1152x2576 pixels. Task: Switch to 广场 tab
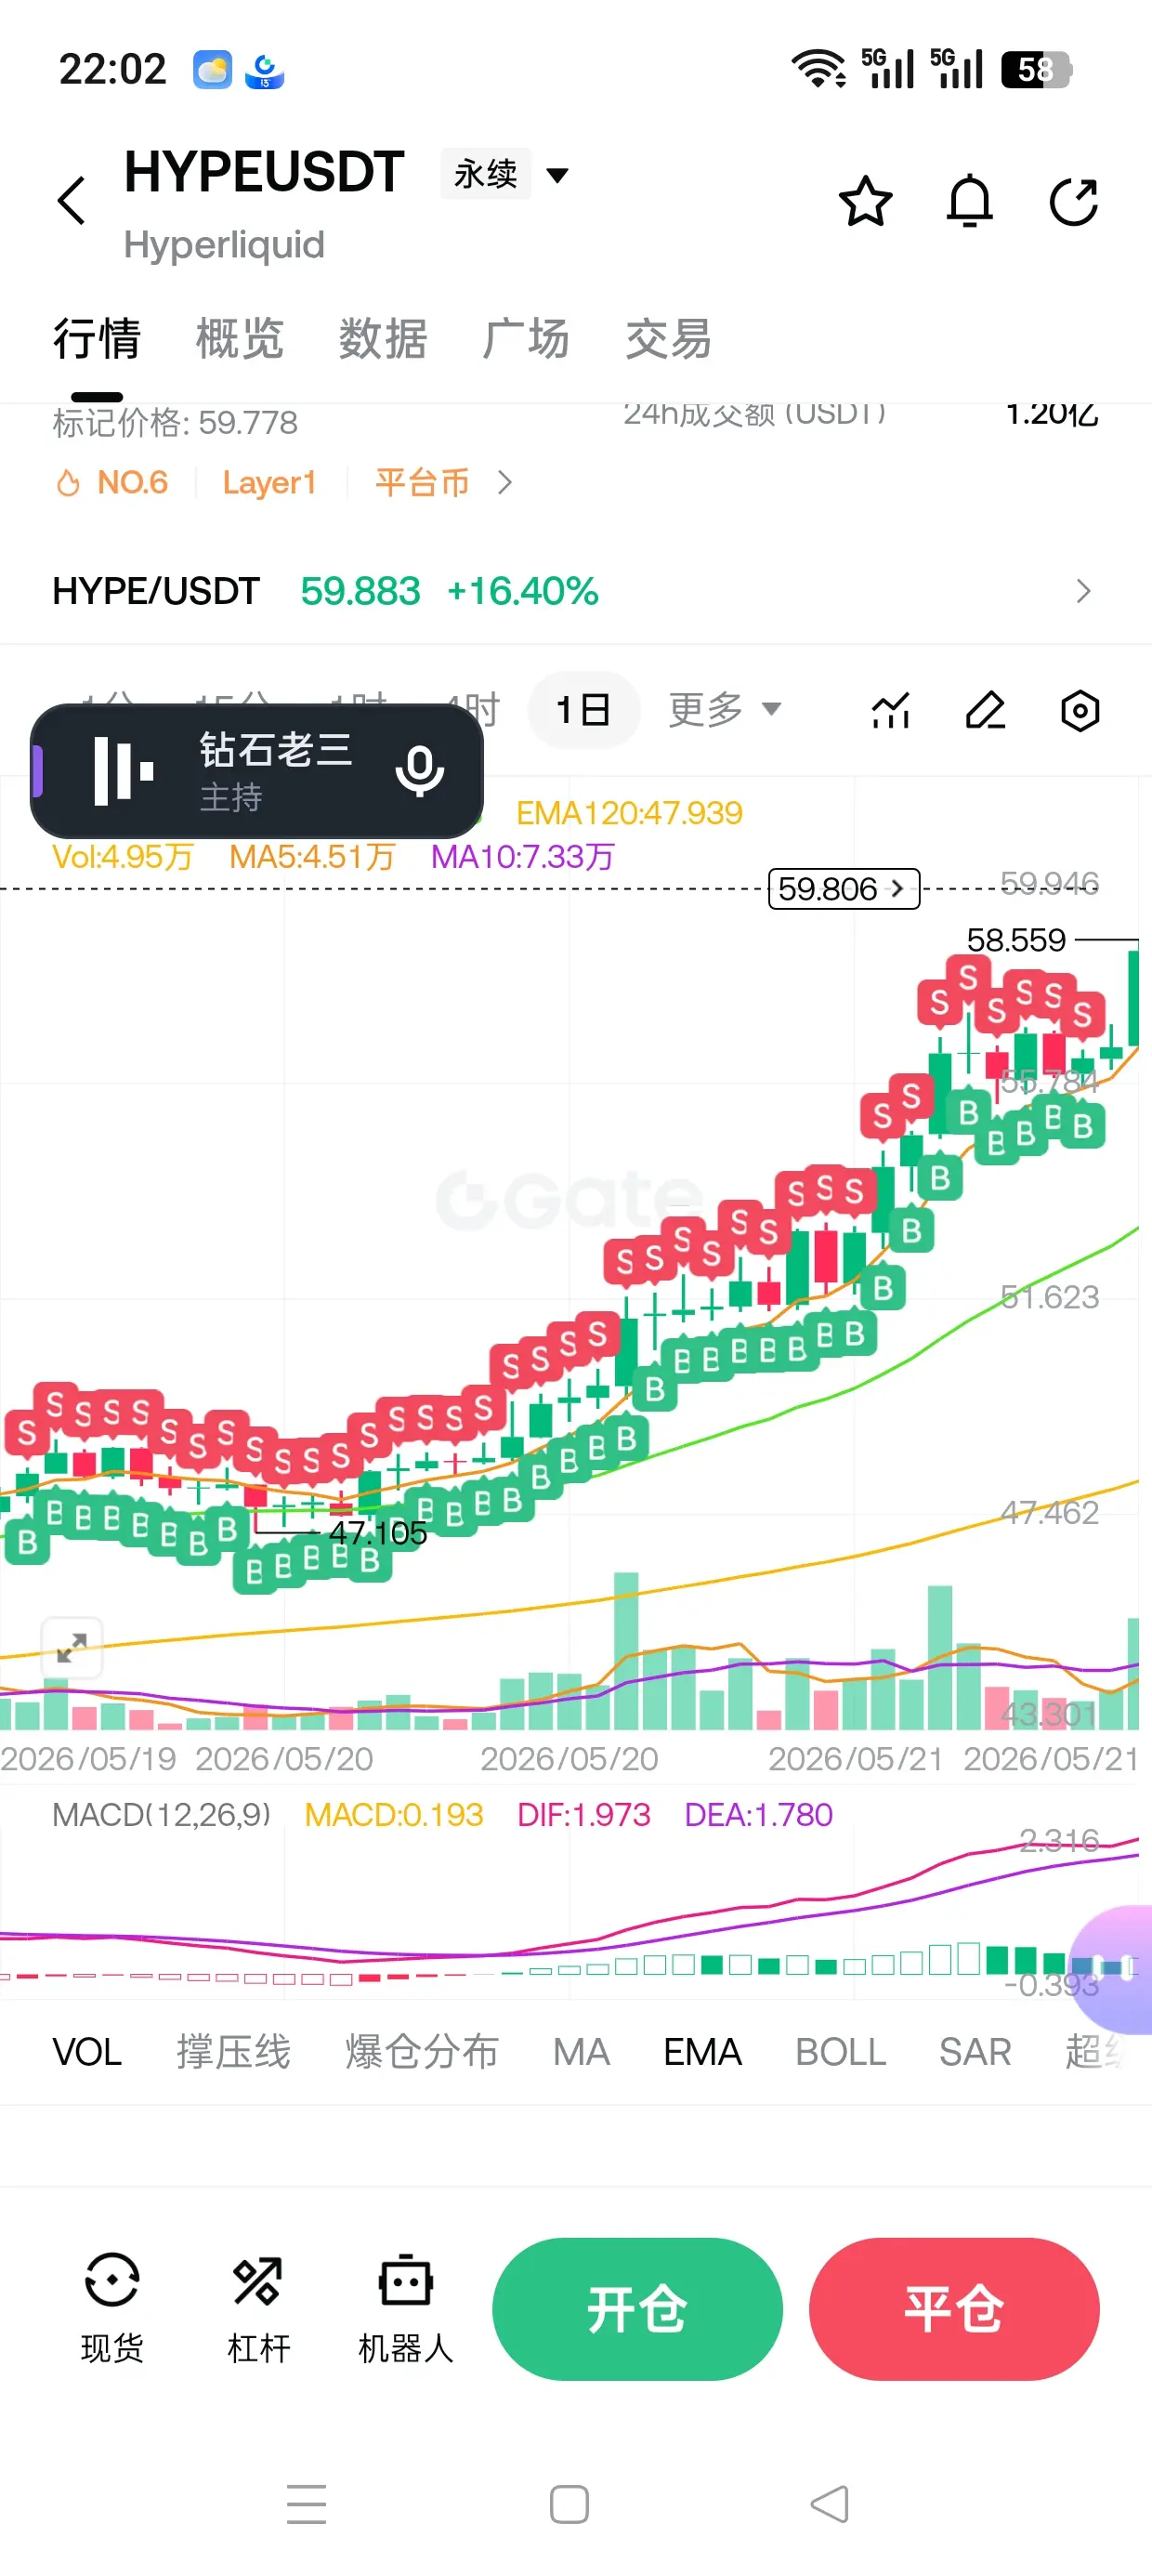point(526,338)
